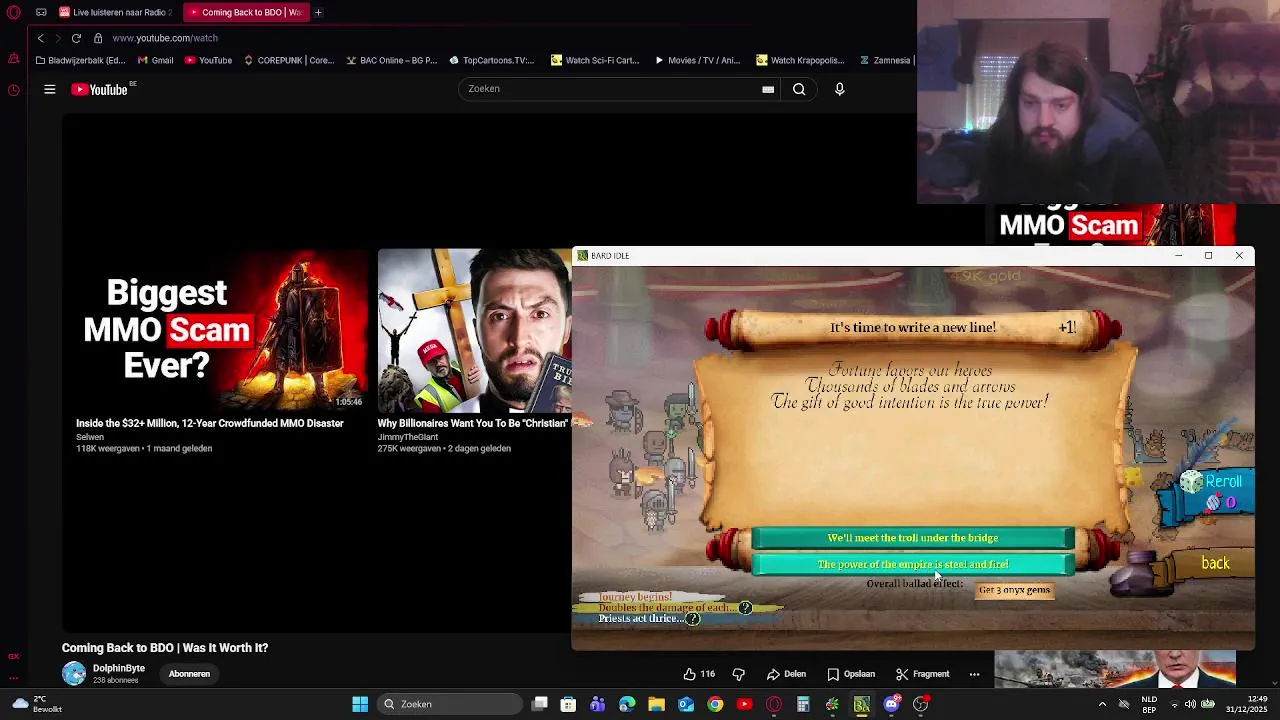Open Inside the $32+ Million video title

click(x=210, y=423)
